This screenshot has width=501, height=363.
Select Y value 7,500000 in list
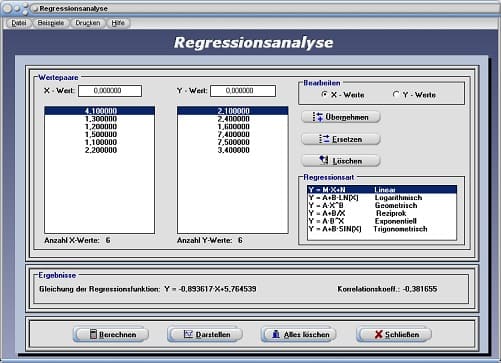pyautogui.click(x=233, y=142)
